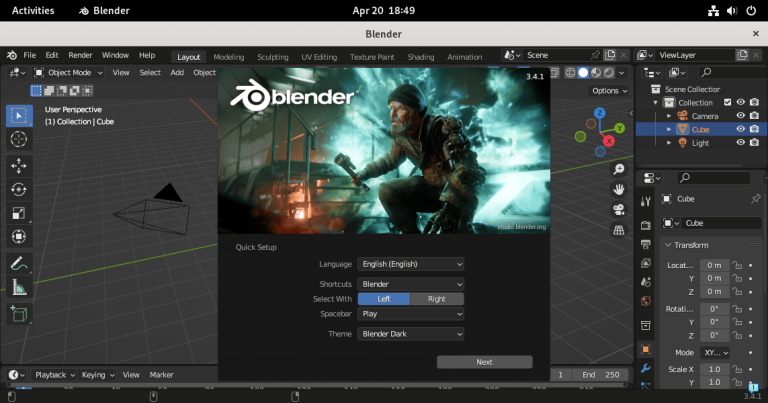This screenshot has width=768, height=403.
Task: Open the Modifiers wrench properties icon
Action: (646, 368)
